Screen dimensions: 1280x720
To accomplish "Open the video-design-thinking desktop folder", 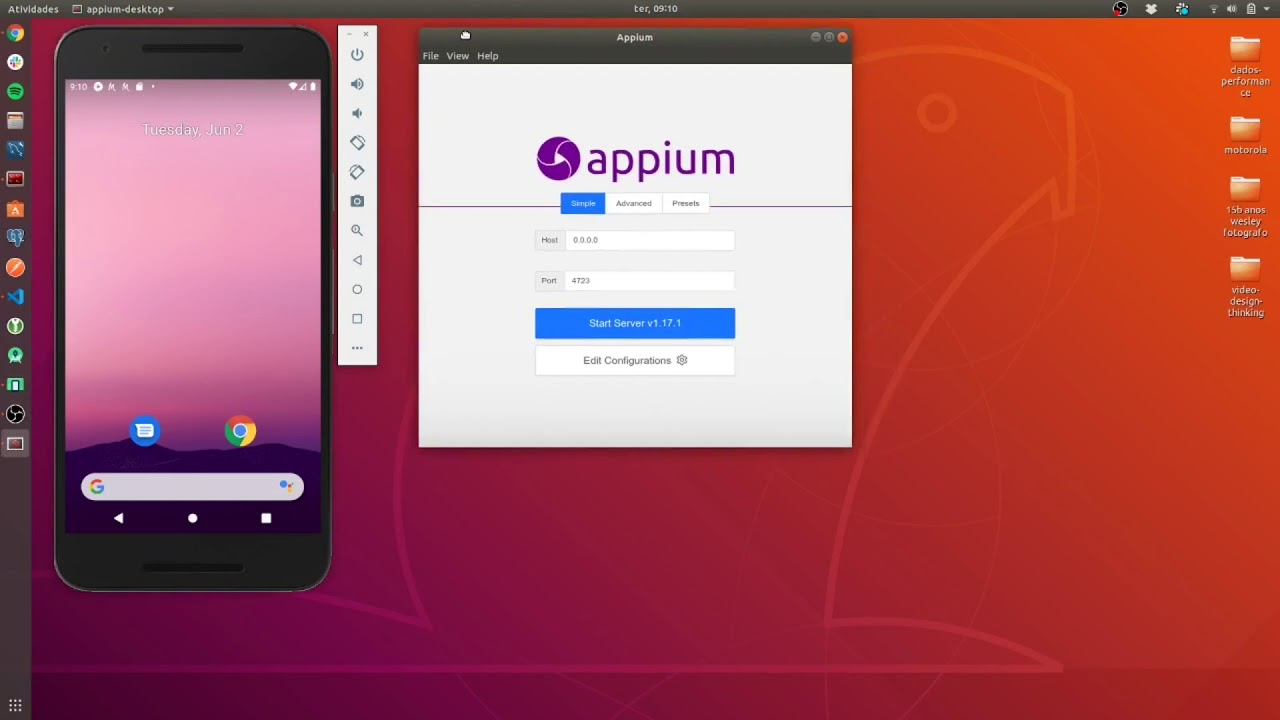I will point(1245,287).
